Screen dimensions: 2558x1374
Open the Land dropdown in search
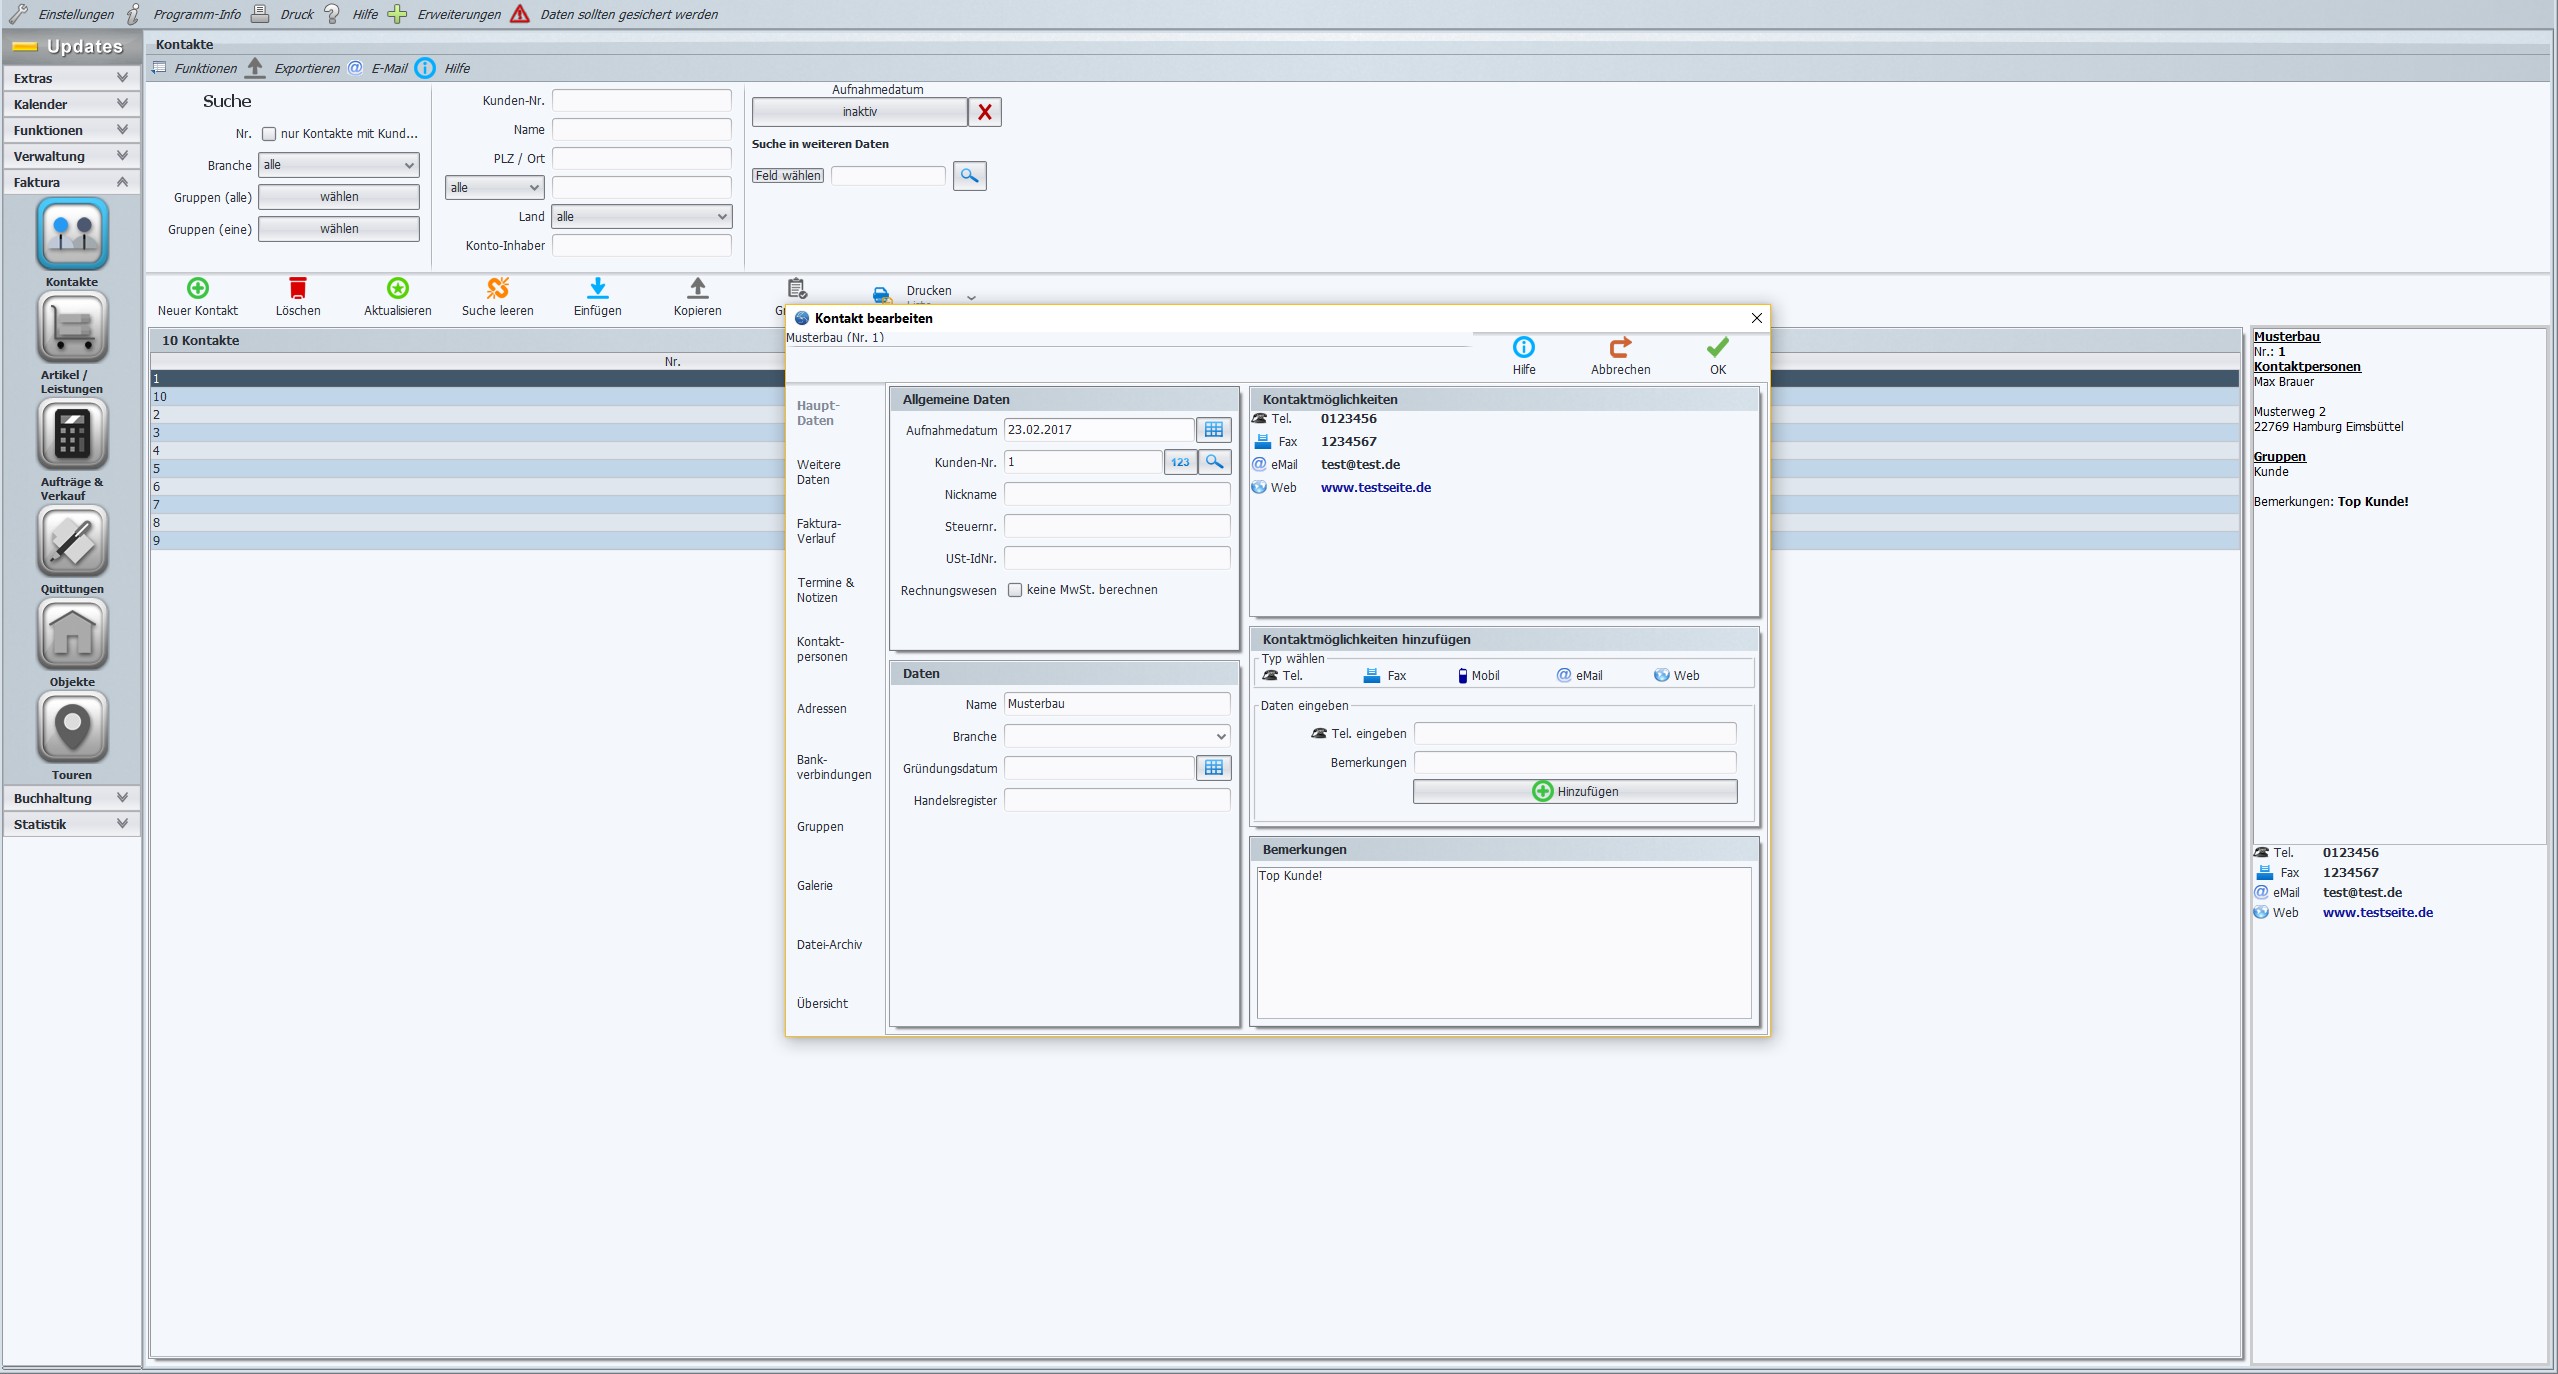pyautogui.click(x=641, y=217)
